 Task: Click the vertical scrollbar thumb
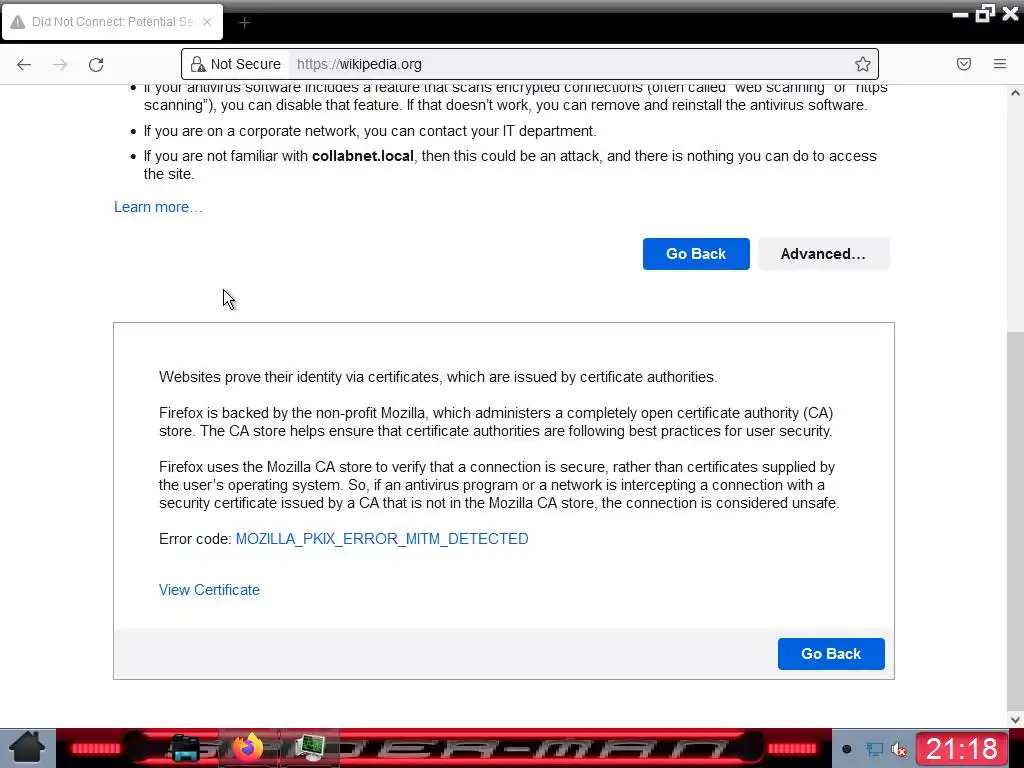1016,519
